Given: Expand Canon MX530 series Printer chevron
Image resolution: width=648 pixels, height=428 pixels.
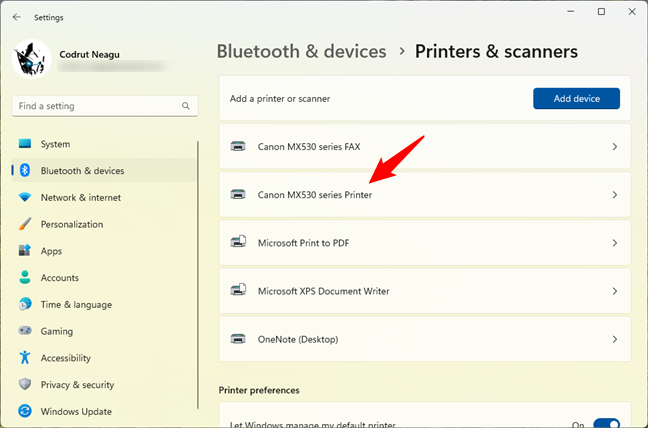Looking at the screenshot, I should 615,195.
